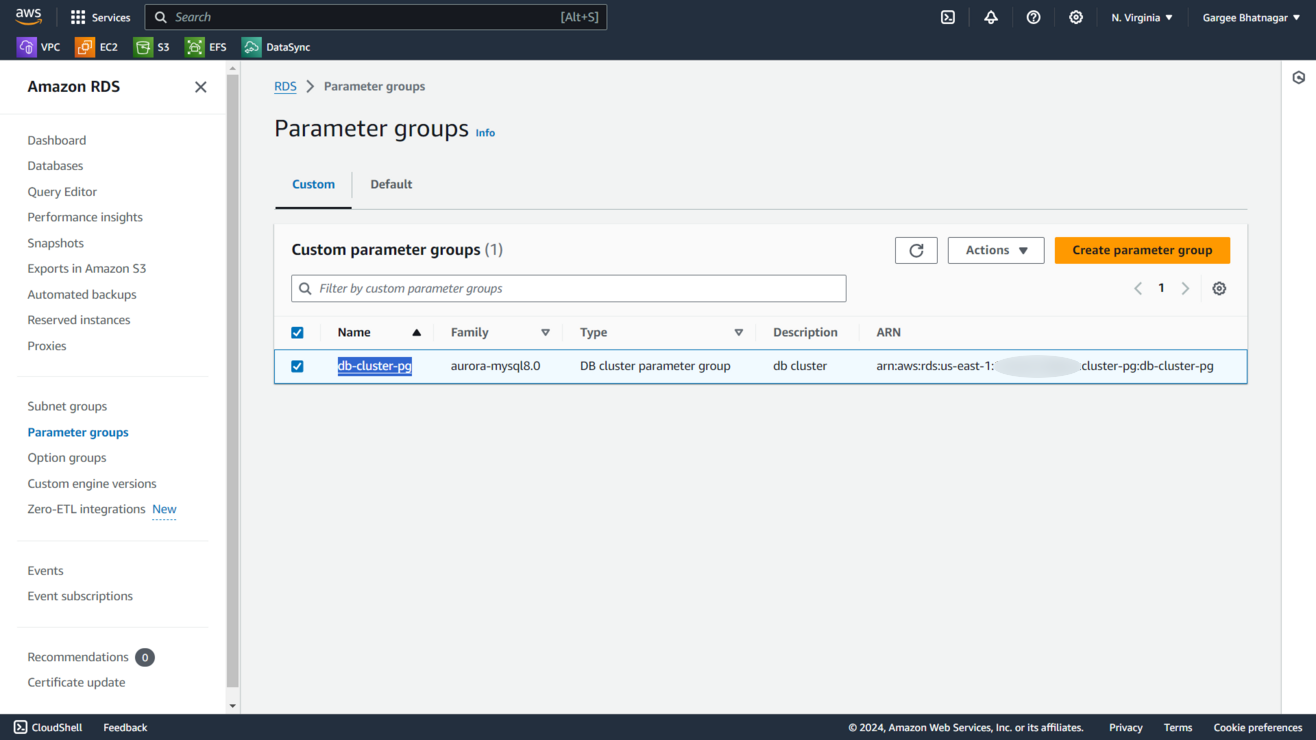
Task: Sort by the Family column arrow
Action: coord(545,333)
